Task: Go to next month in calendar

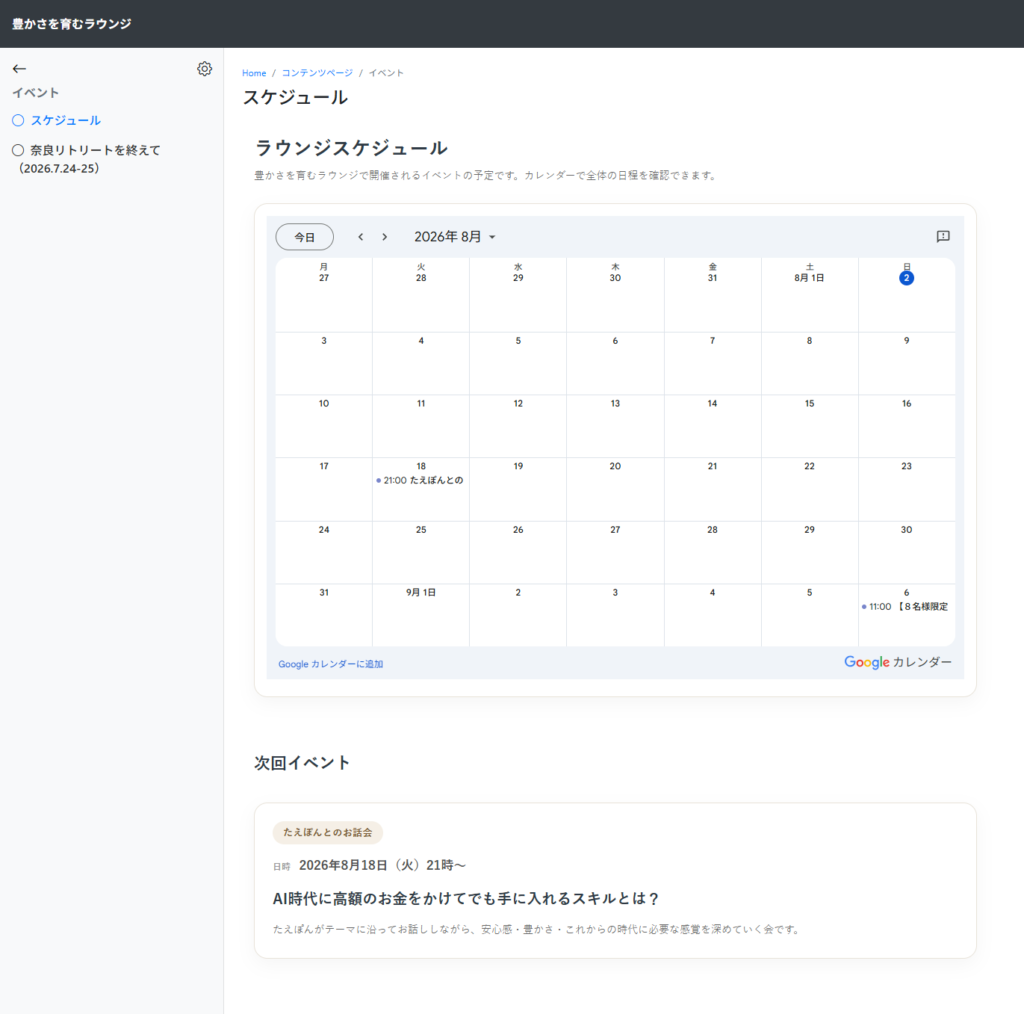Action: [x=385, y=237]
